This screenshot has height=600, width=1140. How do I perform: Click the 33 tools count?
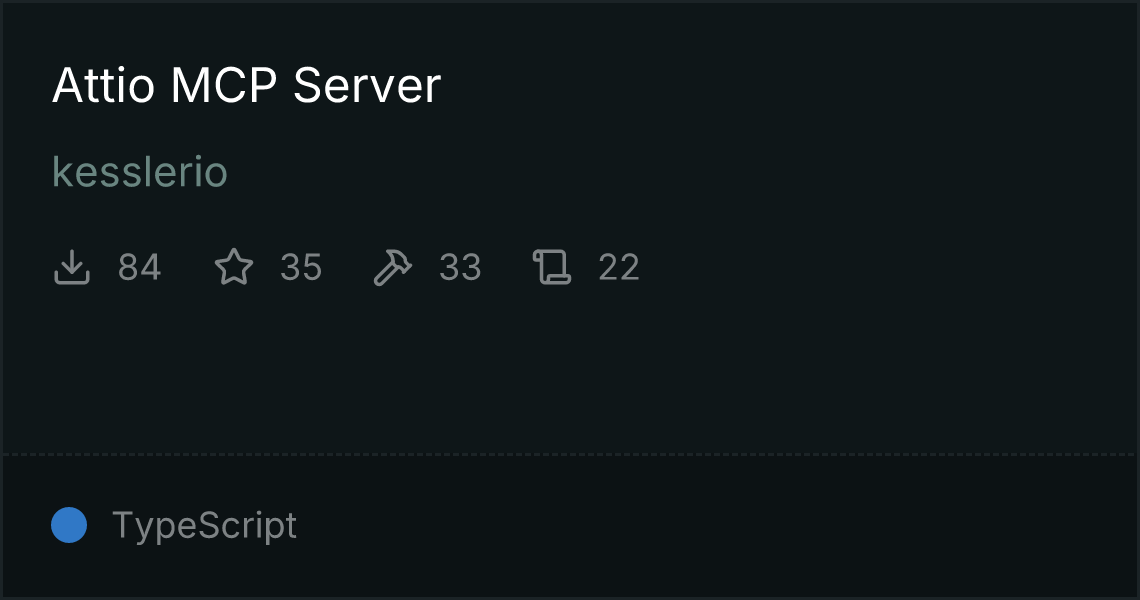(460, 267)
